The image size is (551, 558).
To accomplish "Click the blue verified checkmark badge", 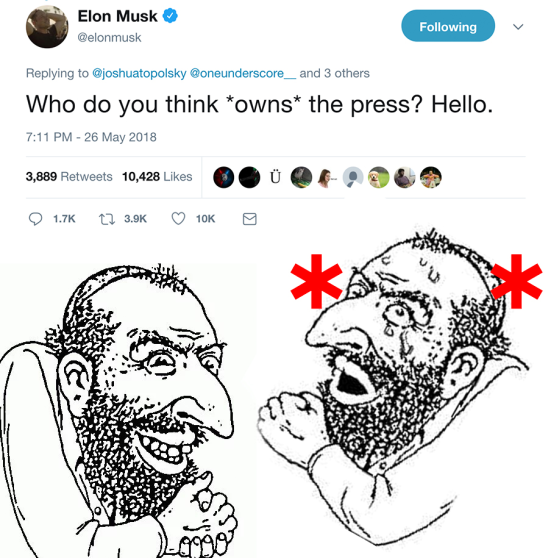I will coord(170,16).
